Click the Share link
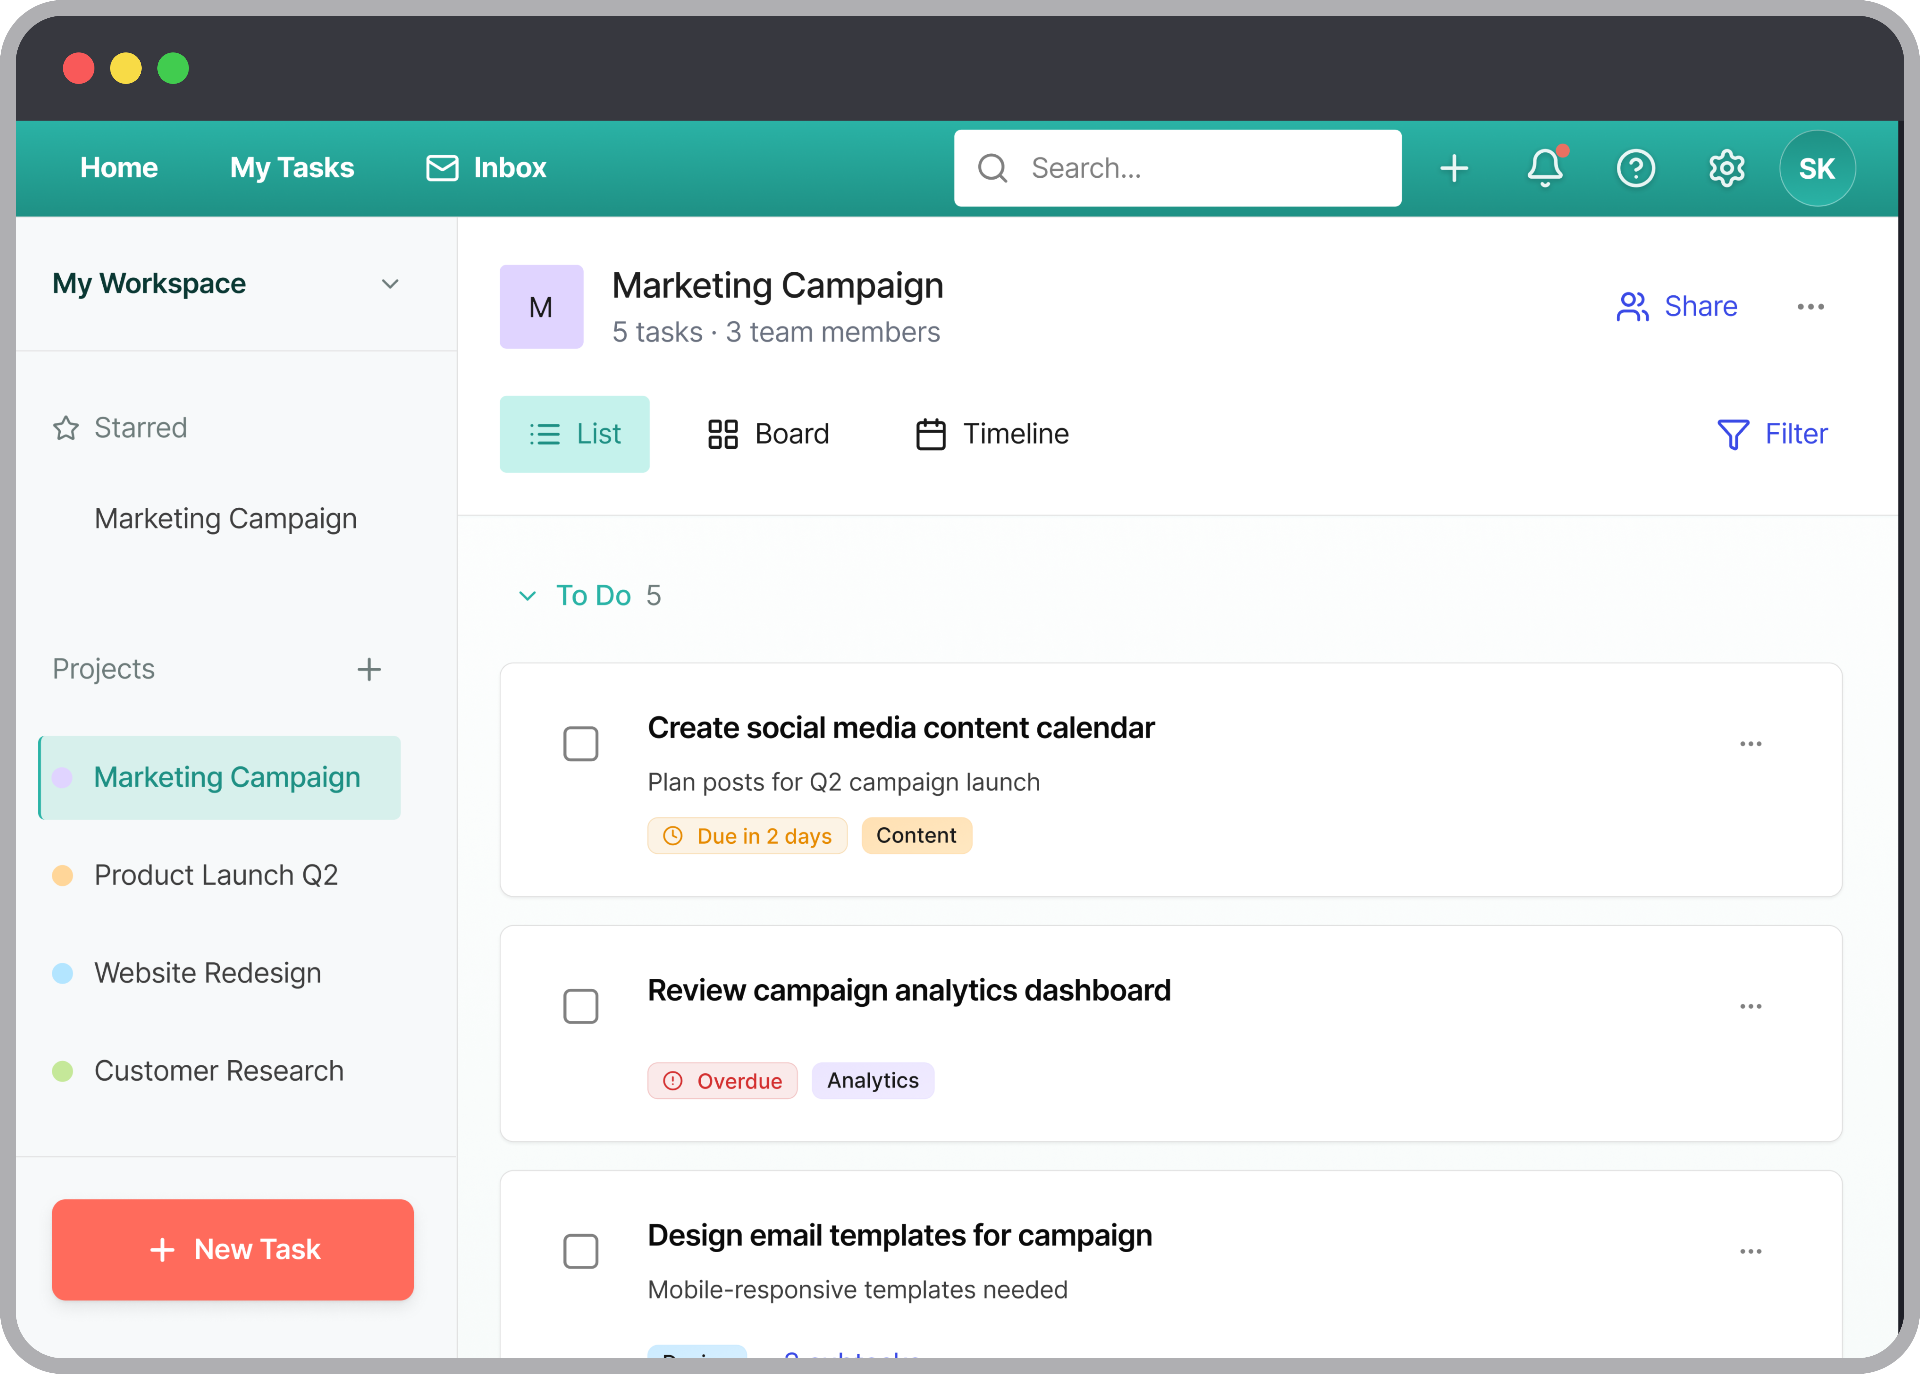 pyautogui.click(x=1677, y=307)
